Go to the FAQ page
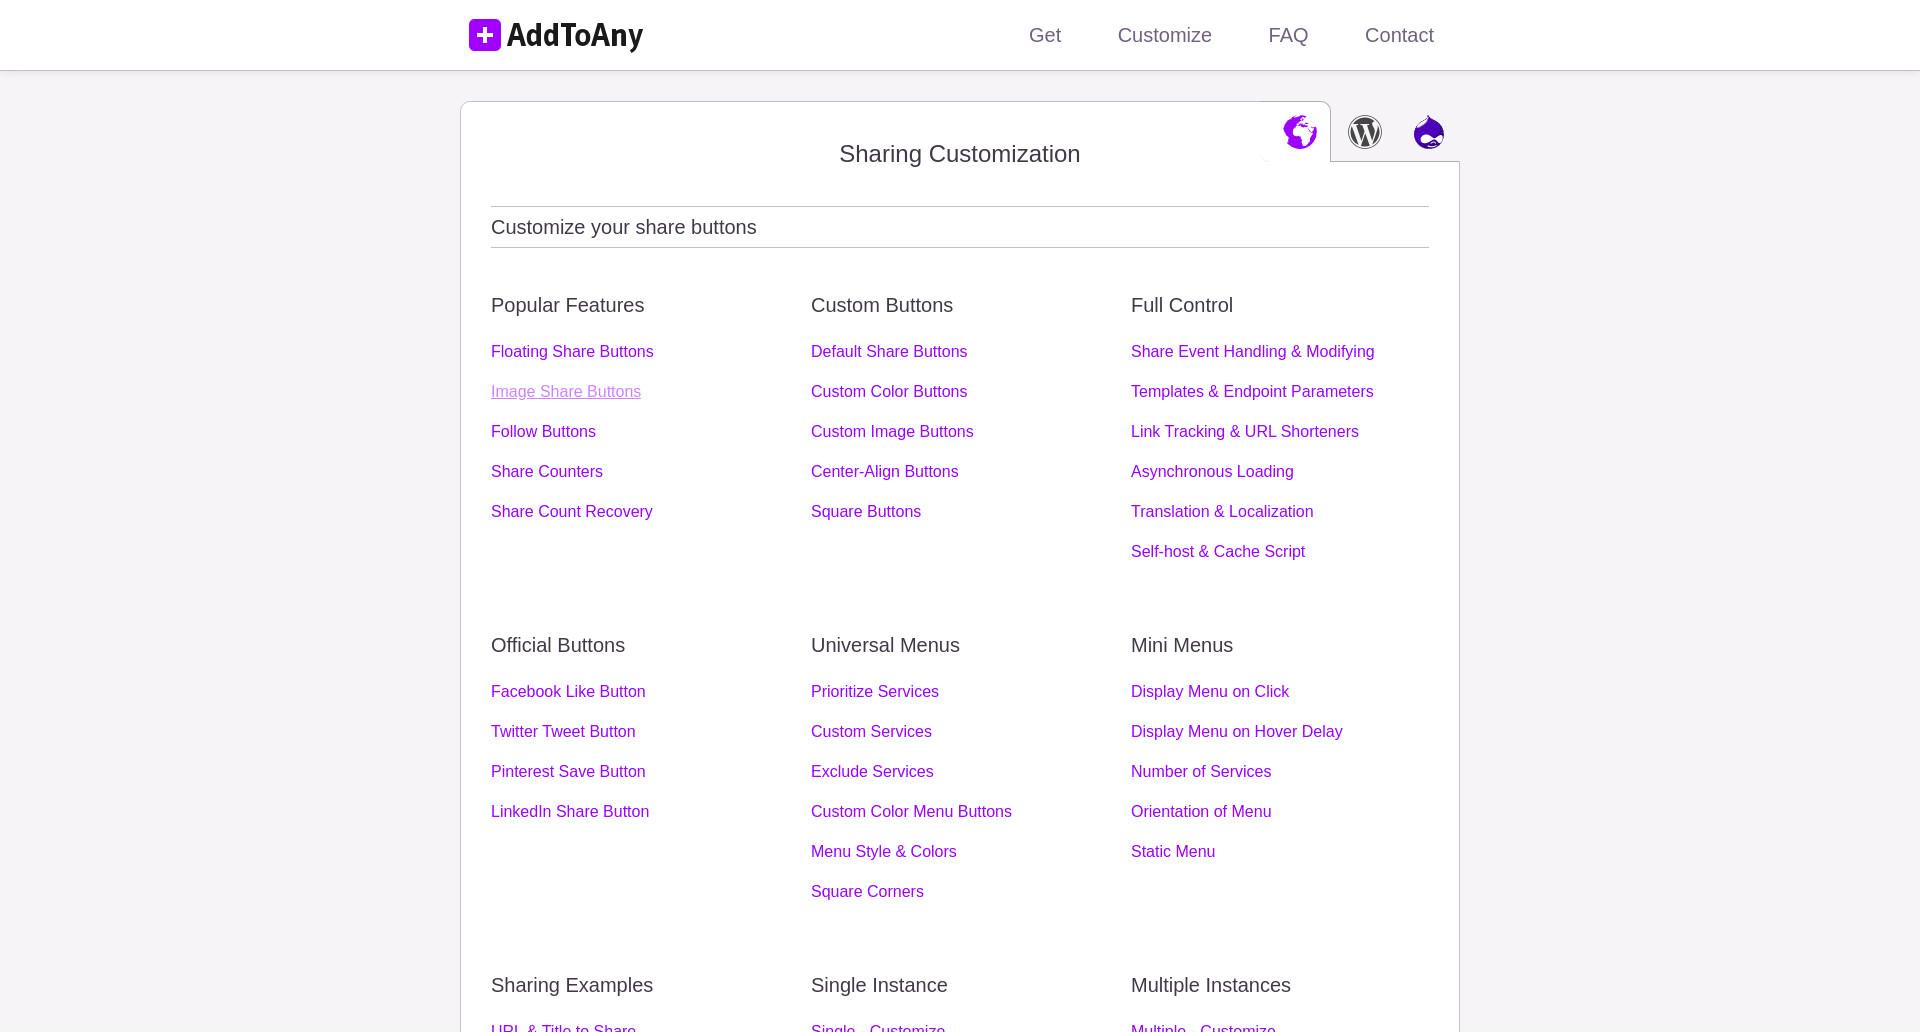The height and width of the screenshot is (1032, 1920). (x=1288, y=35)
